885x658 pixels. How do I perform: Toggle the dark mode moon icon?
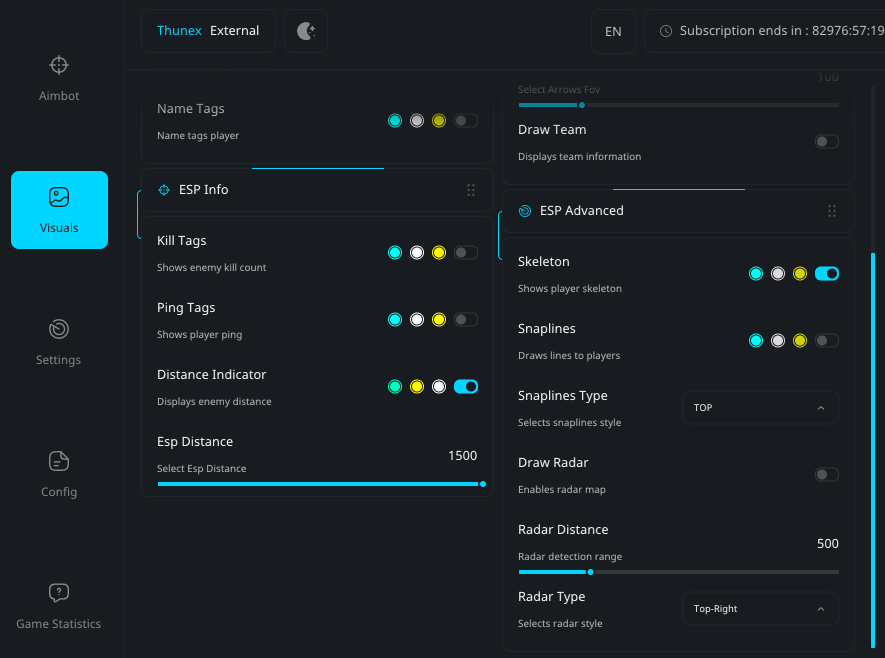(x=306, y=31)
